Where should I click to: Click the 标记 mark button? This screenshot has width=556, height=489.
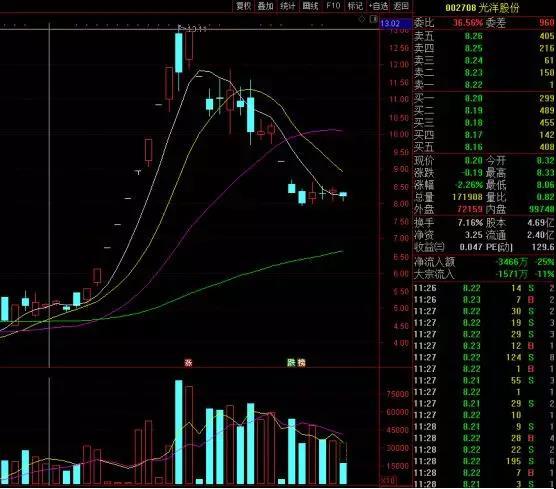(355, 6)
